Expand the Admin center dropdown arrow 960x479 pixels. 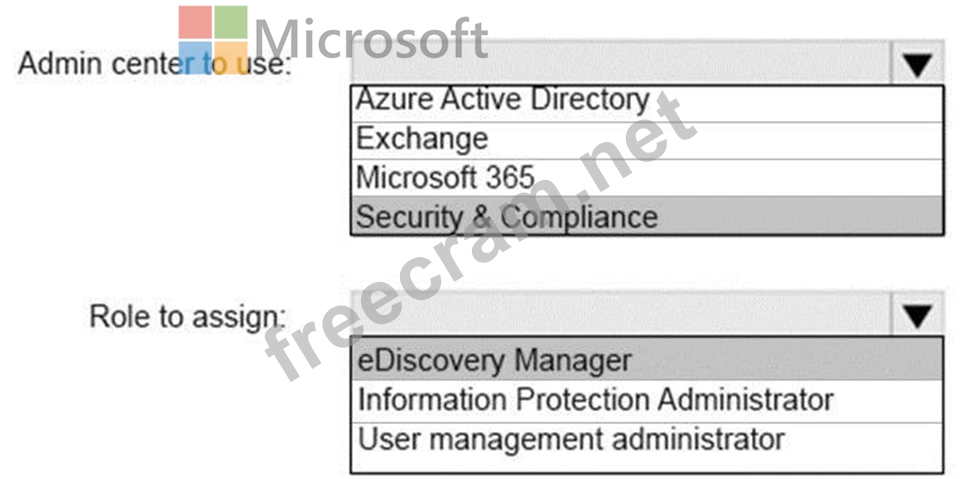coord(917,64)
